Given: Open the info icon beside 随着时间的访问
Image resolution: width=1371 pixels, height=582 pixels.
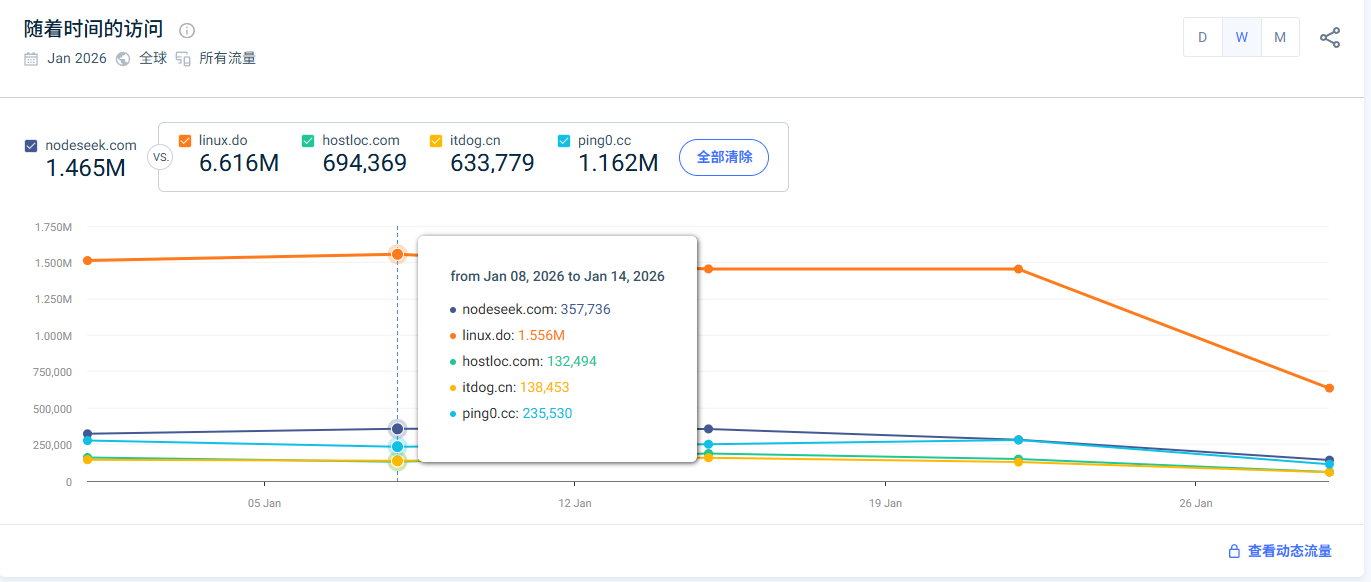Looking at the screenshot, I should (187, 31).
